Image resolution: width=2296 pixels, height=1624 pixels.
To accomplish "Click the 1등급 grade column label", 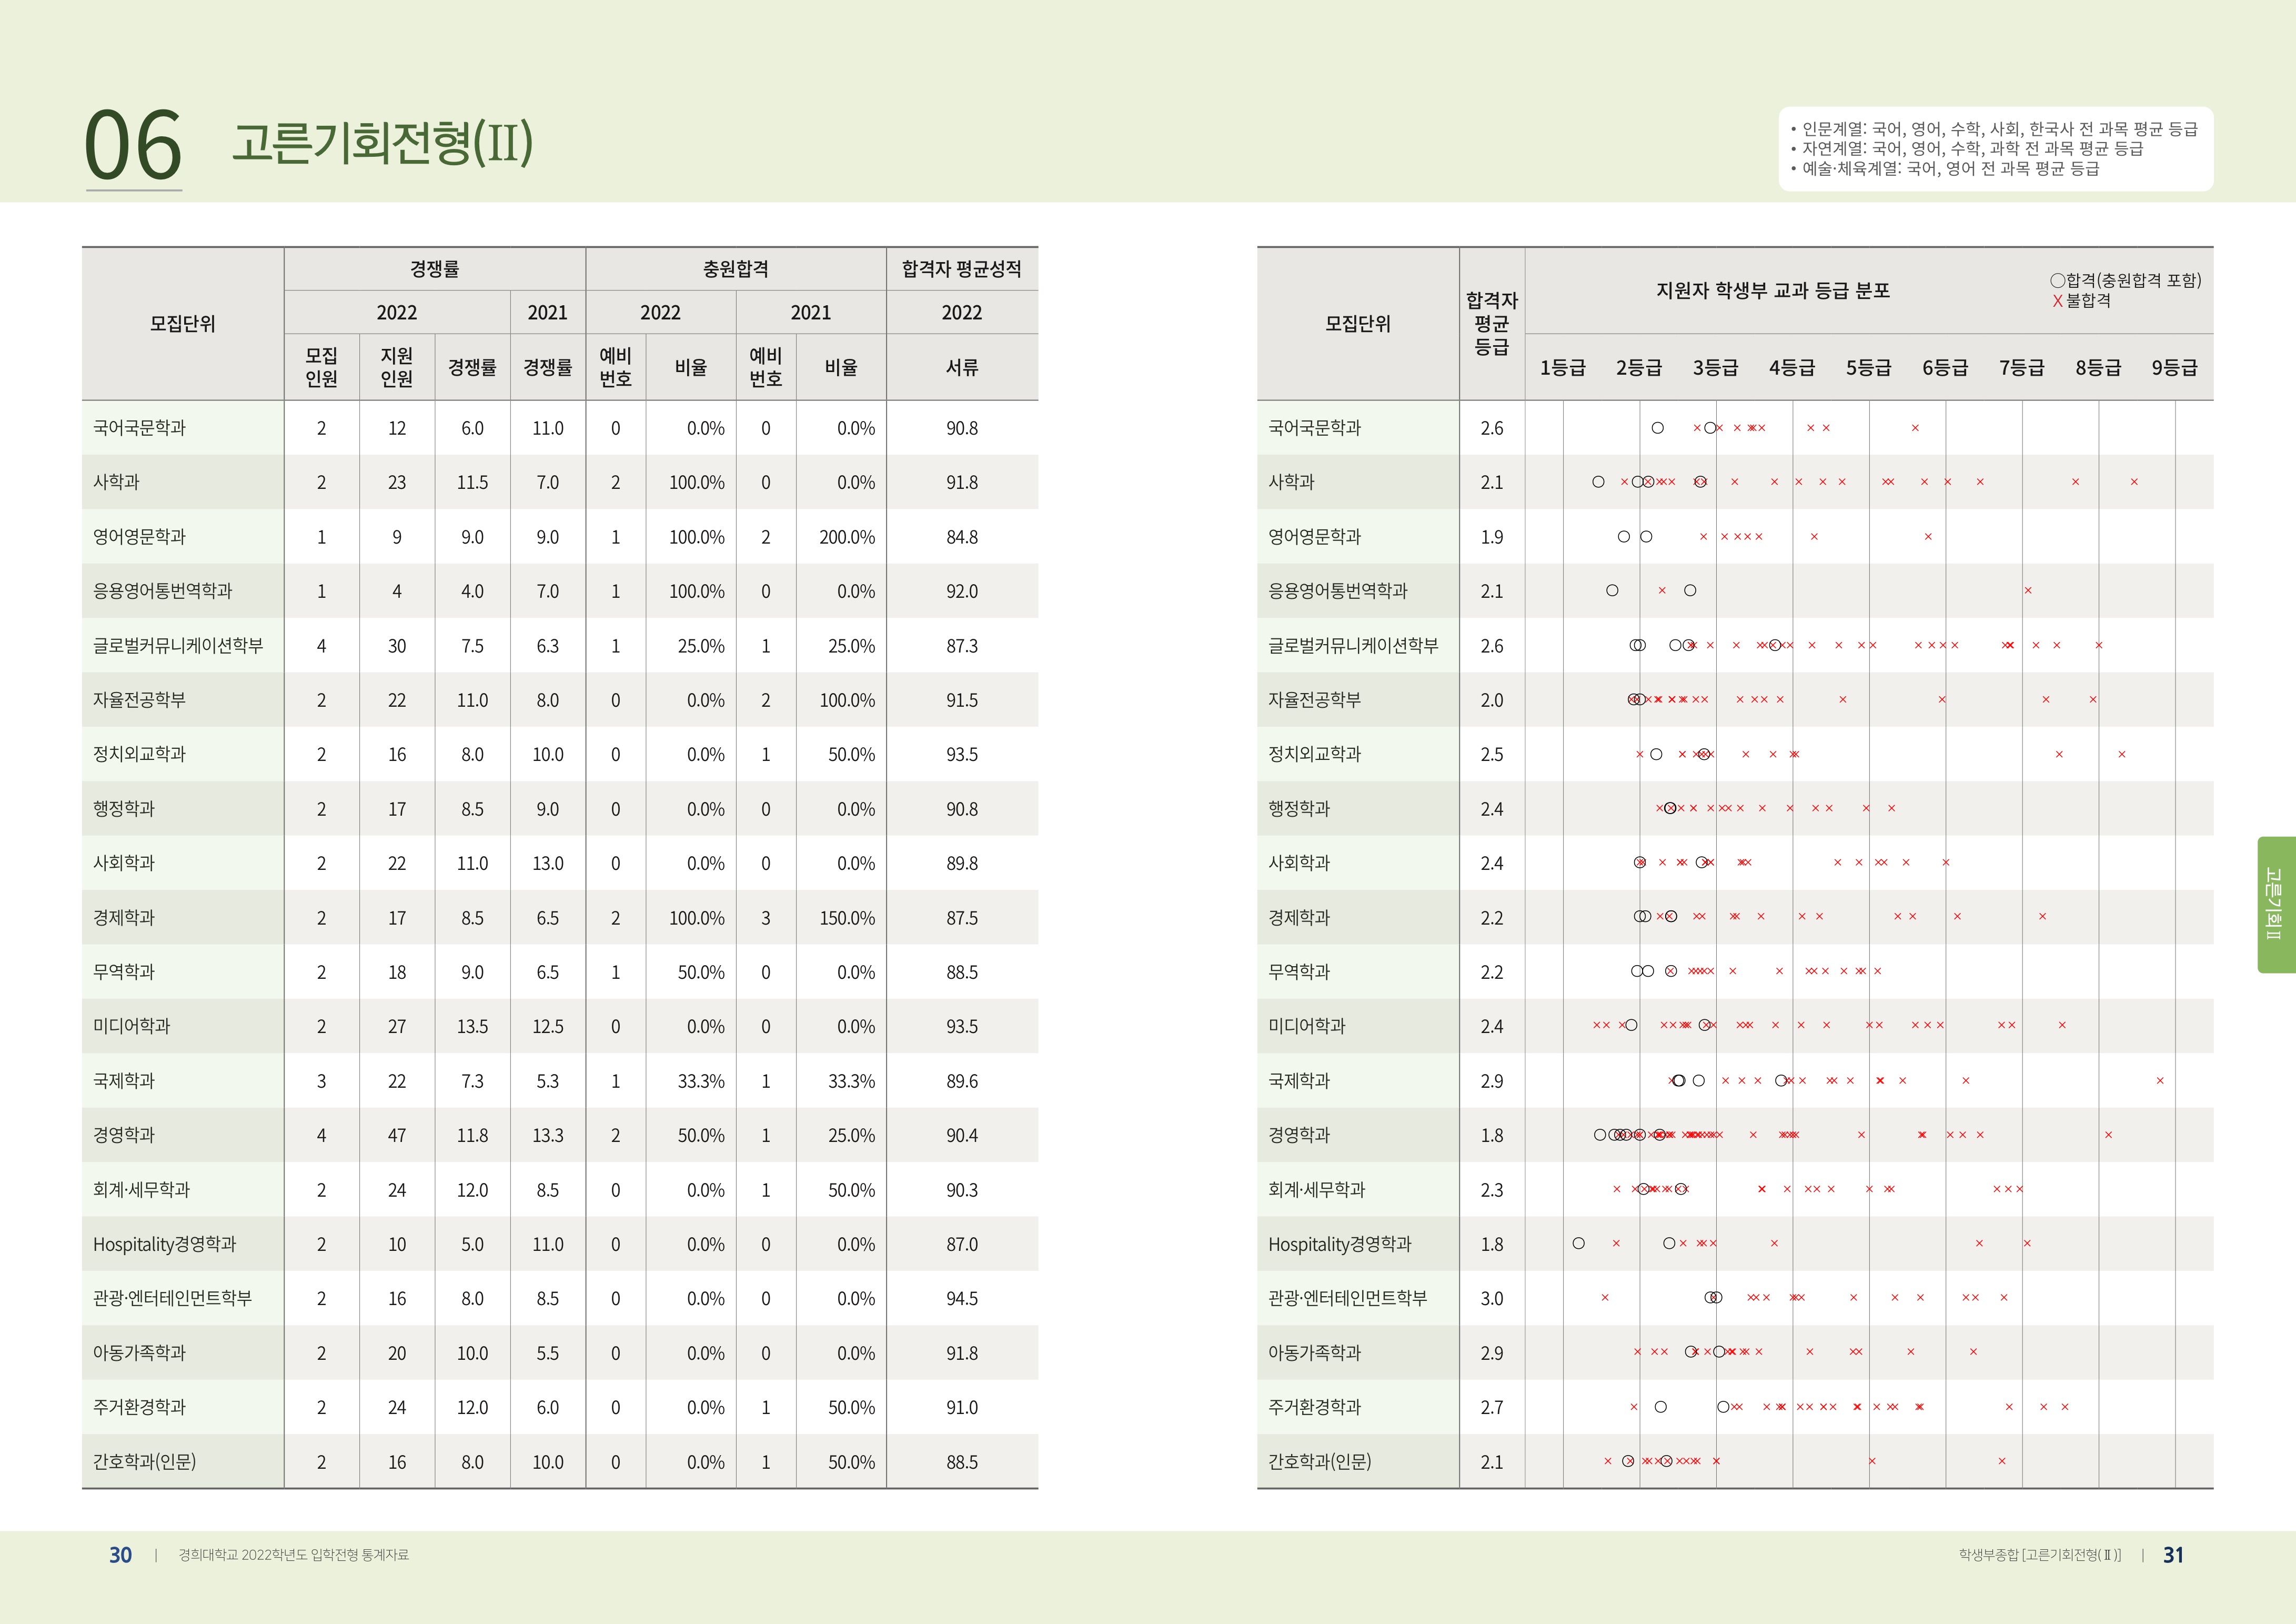I will [1562, 368].
